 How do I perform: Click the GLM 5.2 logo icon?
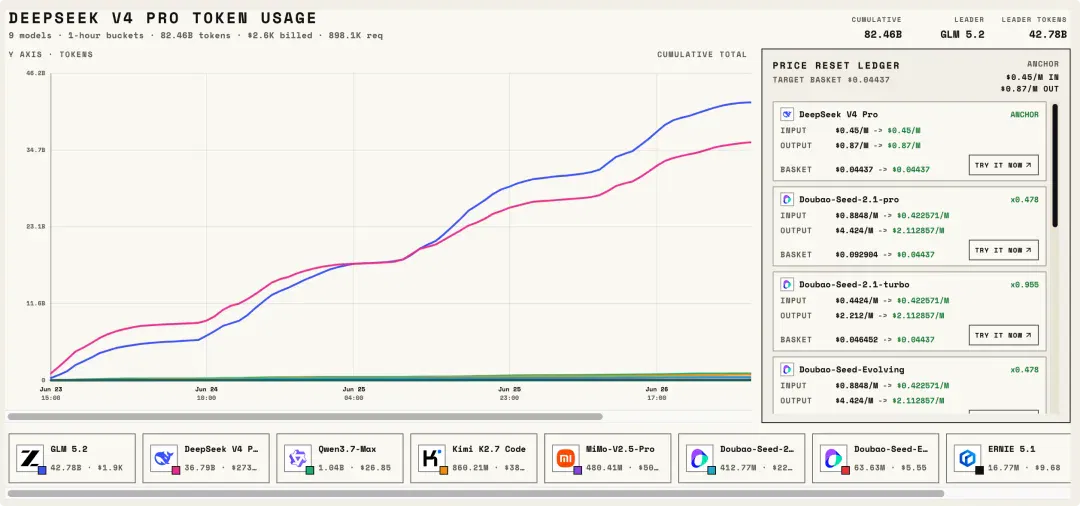point(30,457)
